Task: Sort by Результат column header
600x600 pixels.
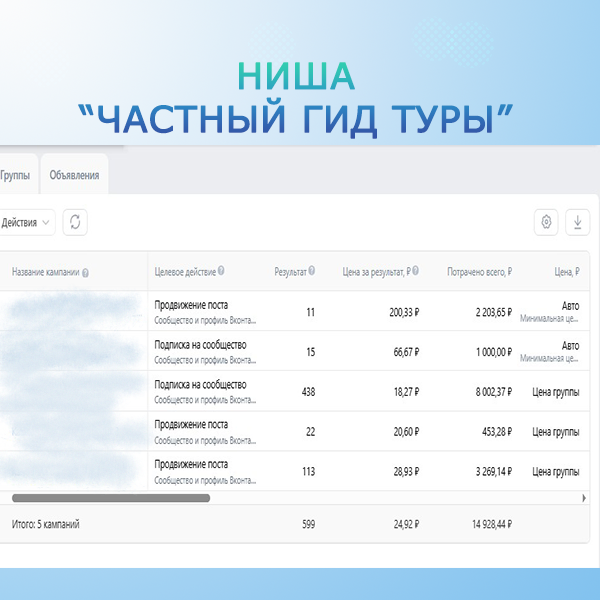Action: pyautogui.click(x=290, y=272)
